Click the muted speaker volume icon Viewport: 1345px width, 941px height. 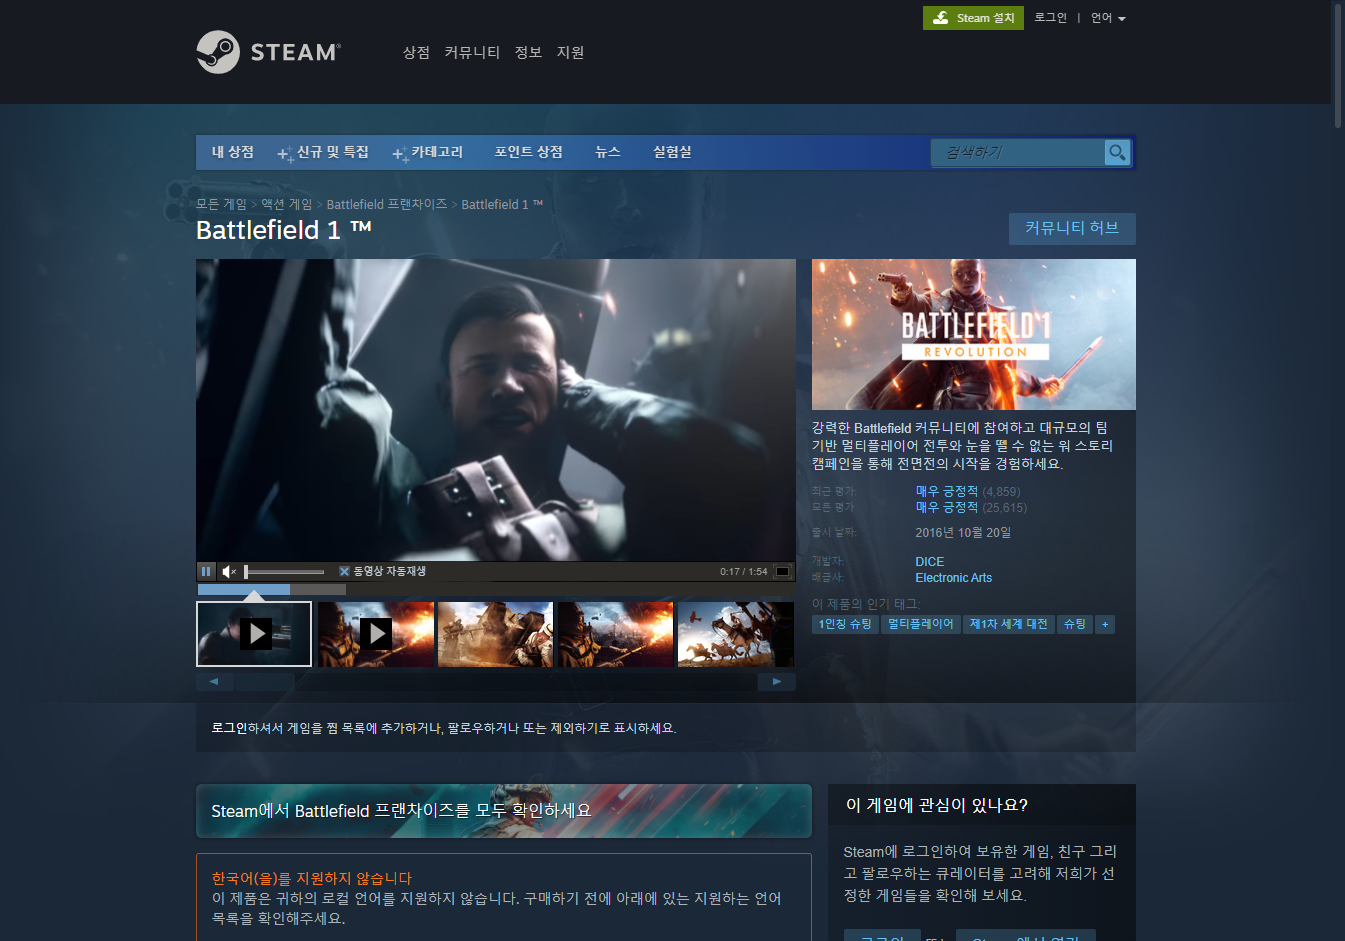click(229, 572)
